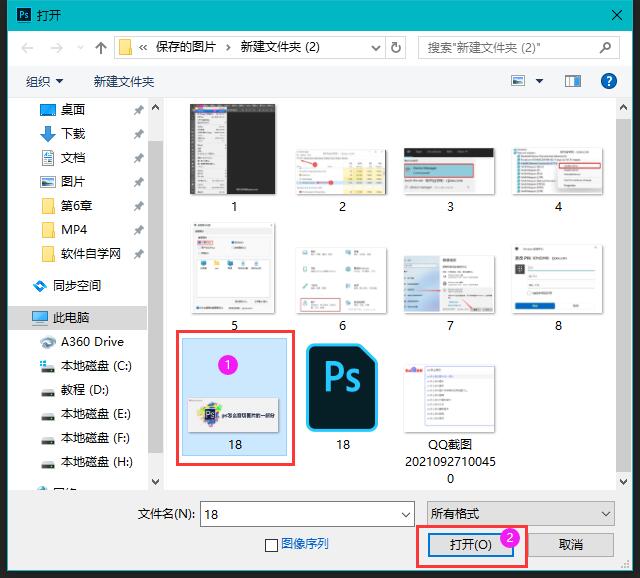Select the highlighted image file 18
This screenshot has width=640, height=578.
(x=234, y=397)
